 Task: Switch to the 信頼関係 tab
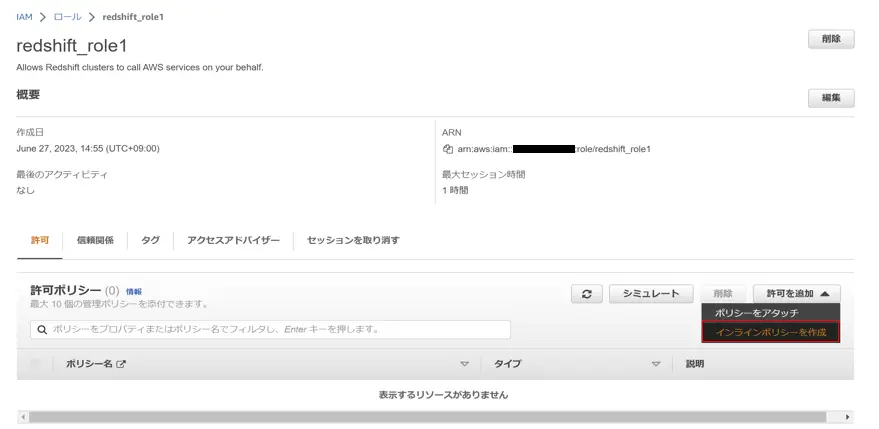(x=95, y=241)
